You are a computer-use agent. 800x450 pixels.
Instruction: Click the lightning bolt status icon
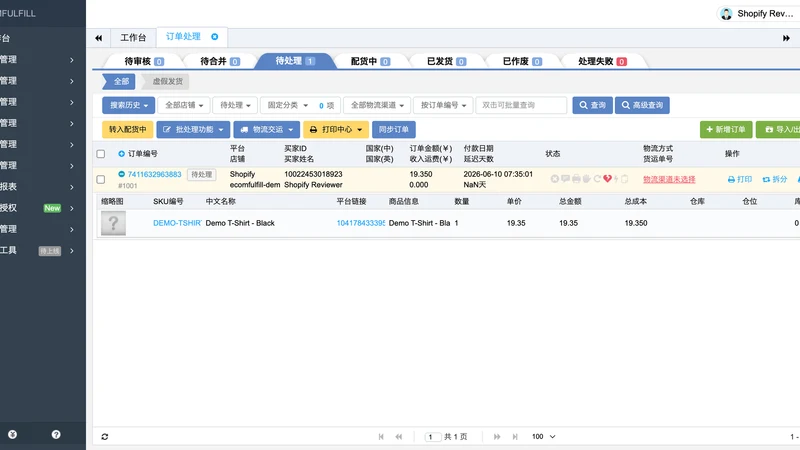point(616,179)
